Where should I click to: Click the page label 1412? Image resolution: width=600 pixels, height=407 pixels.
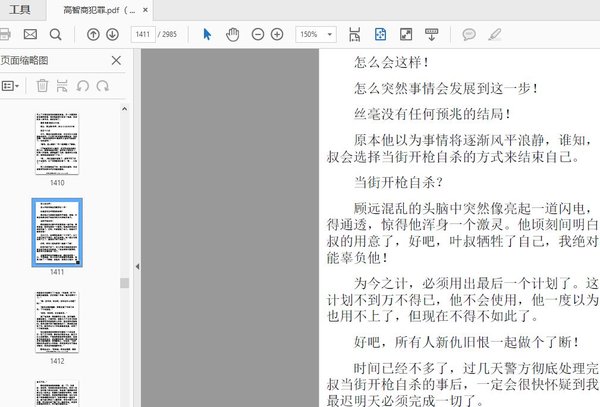[57, 361]
